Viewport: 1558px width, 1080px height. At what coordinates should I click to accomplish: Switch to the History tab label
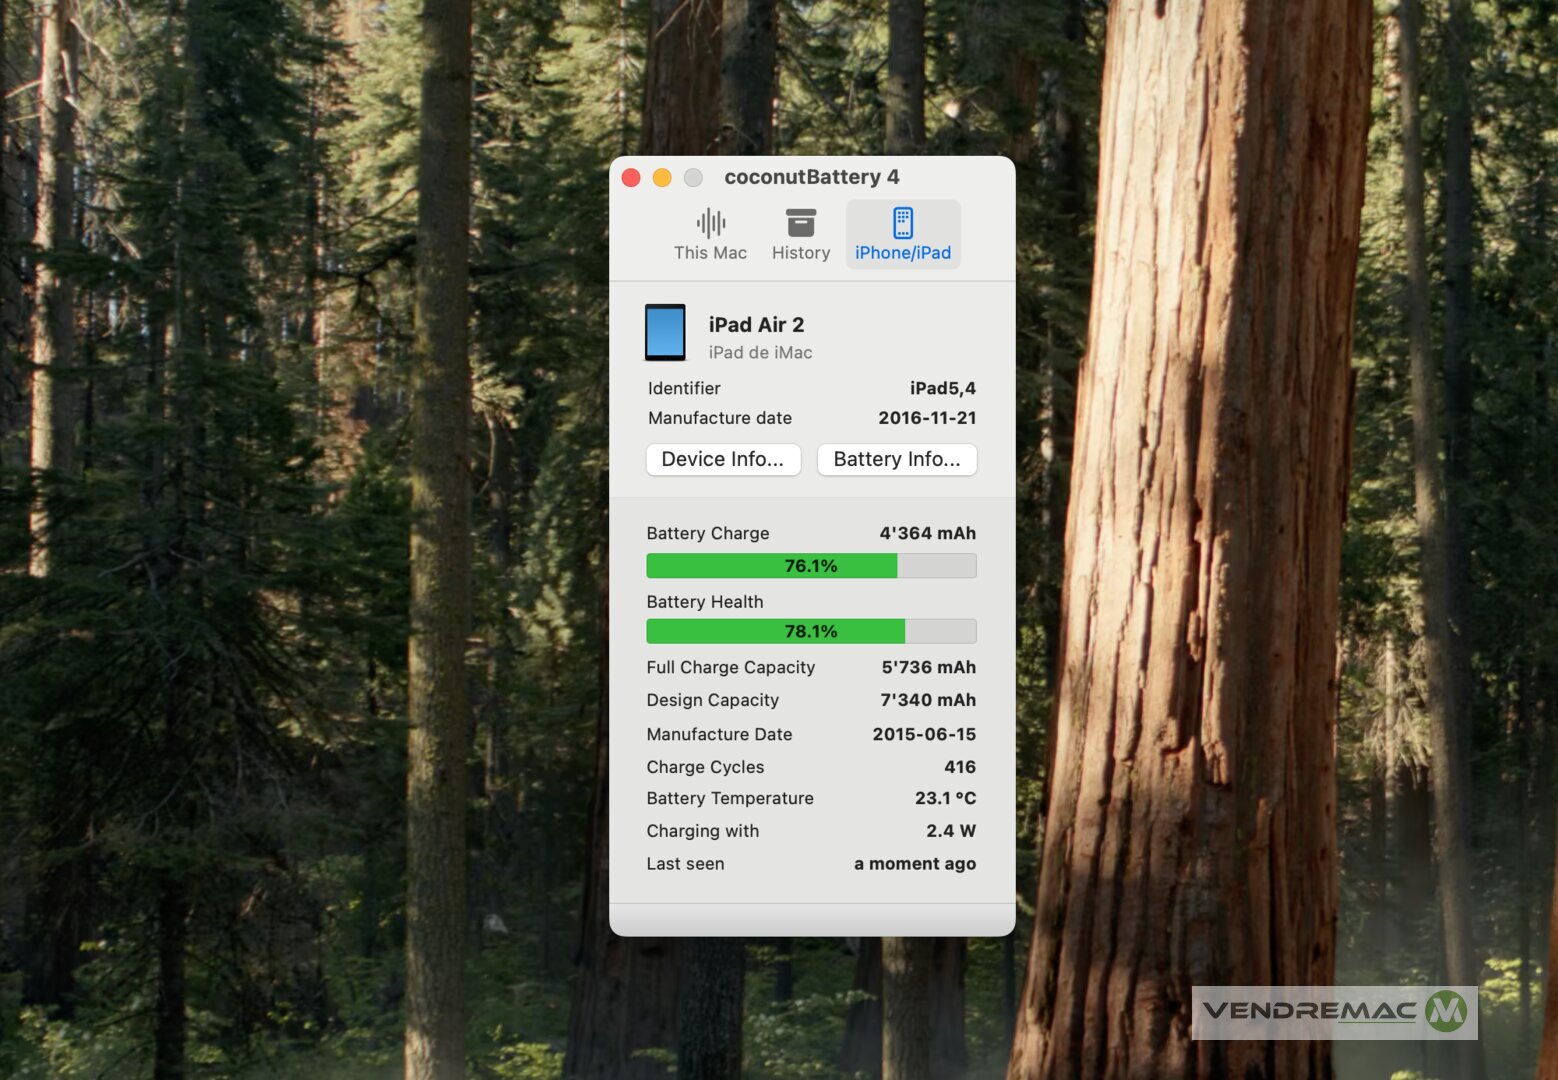[x=801, y=253]
